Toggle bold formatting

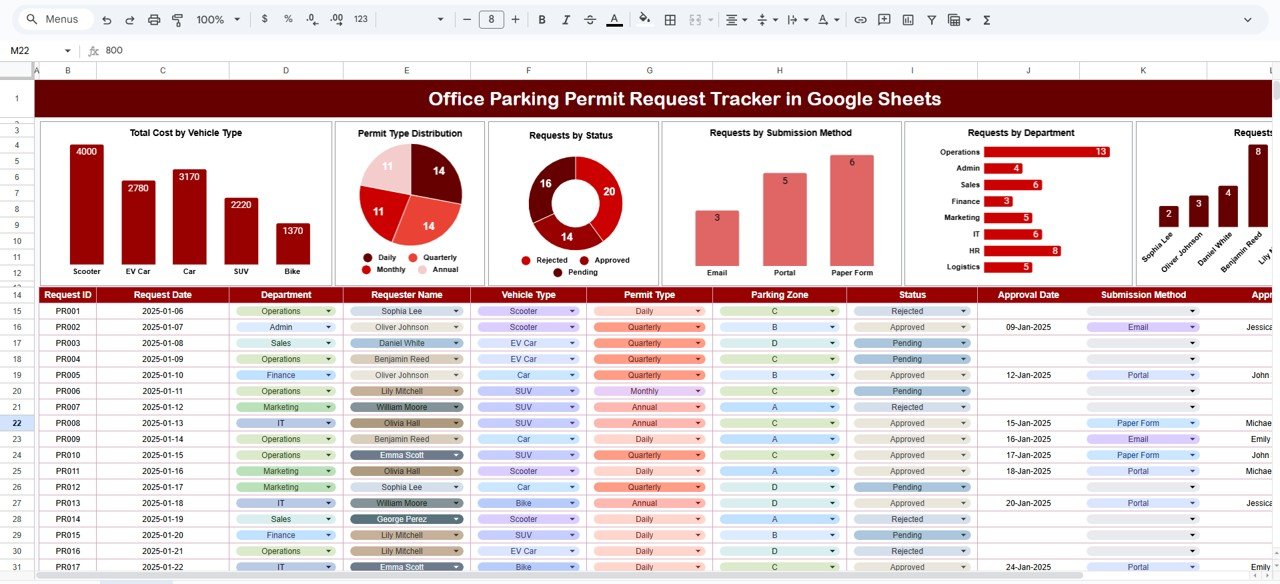(x=541, y=19)
